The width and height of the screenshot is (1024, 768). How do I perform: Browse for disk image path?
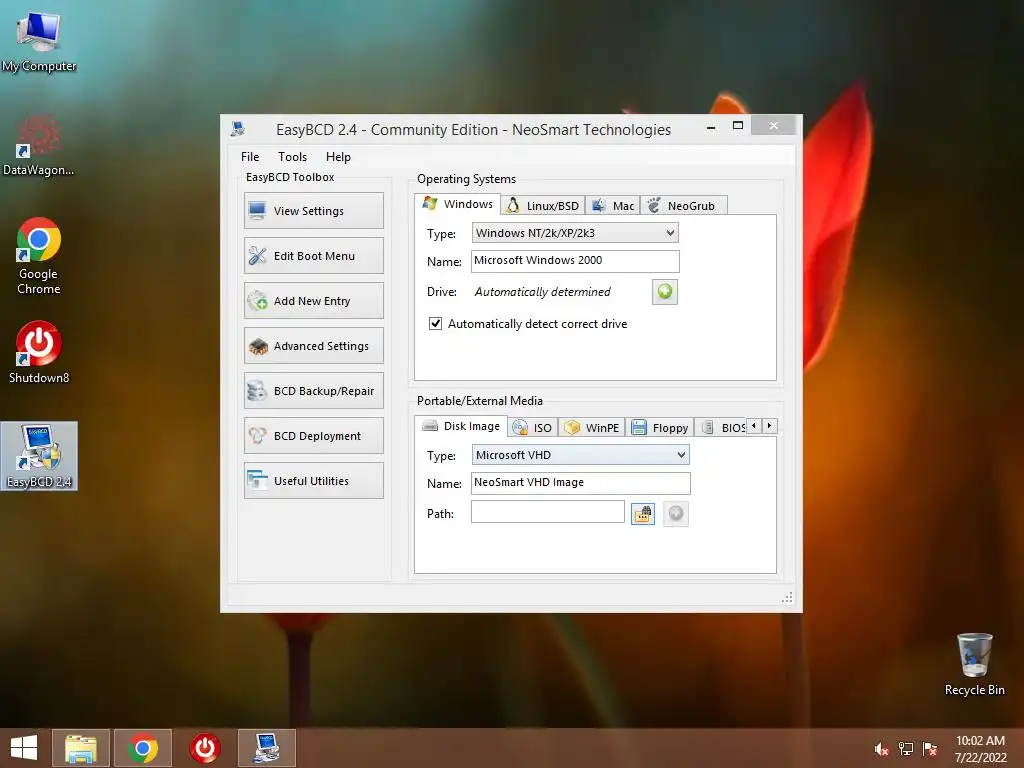(x=643, y=514)
